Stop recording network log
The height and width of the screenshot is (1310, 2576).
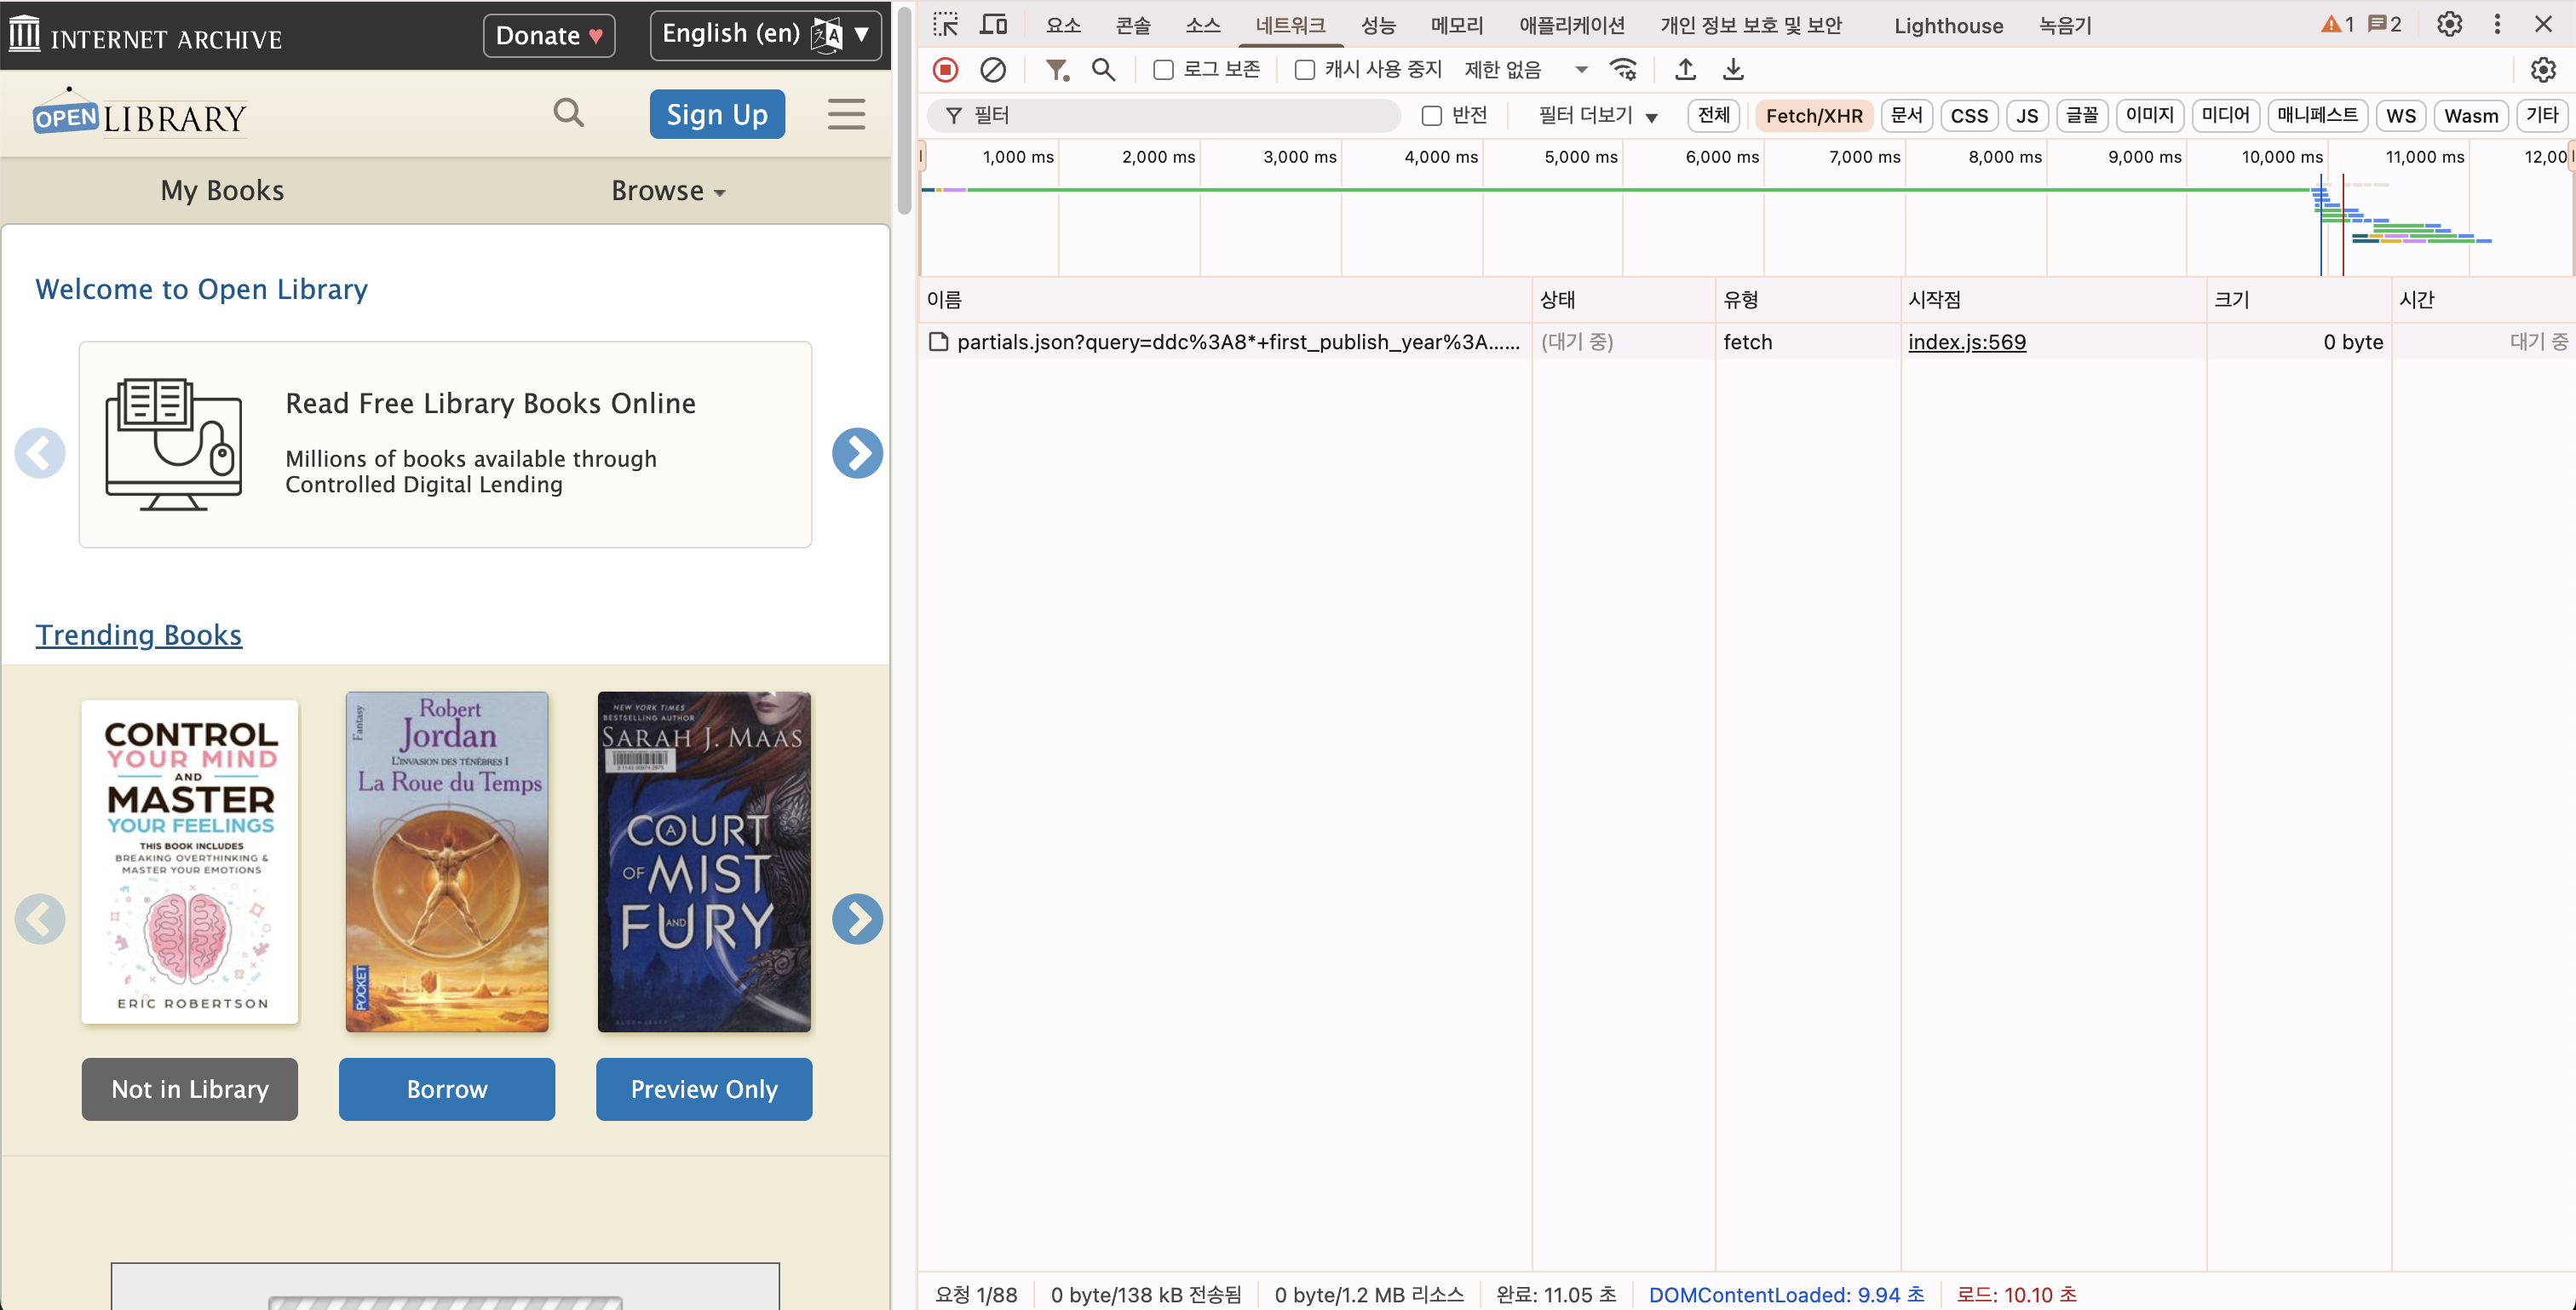click(x=945, y=70)
